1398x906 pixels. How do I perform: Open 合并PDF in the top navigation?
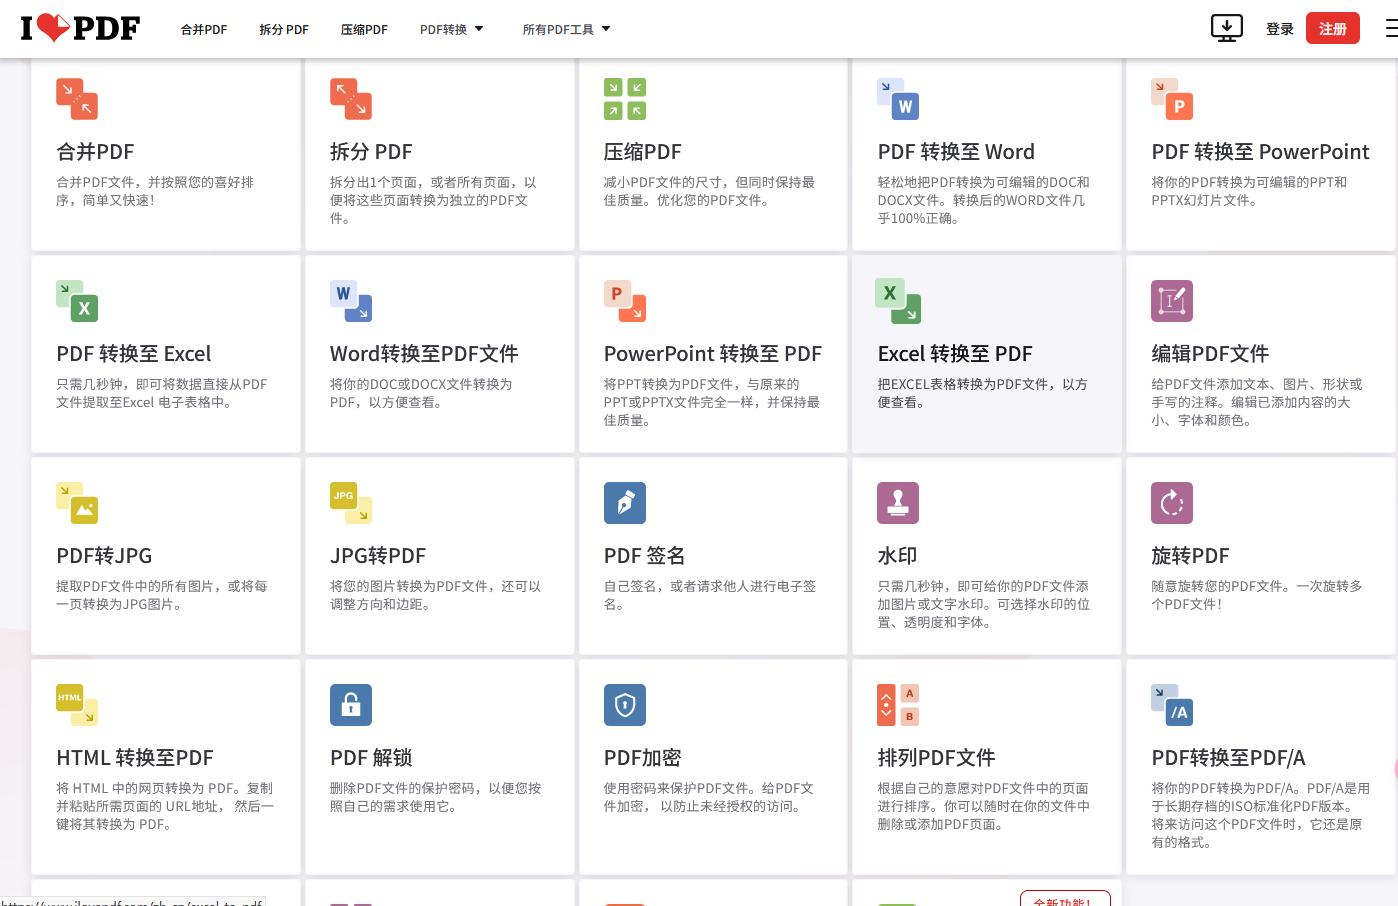204,29
